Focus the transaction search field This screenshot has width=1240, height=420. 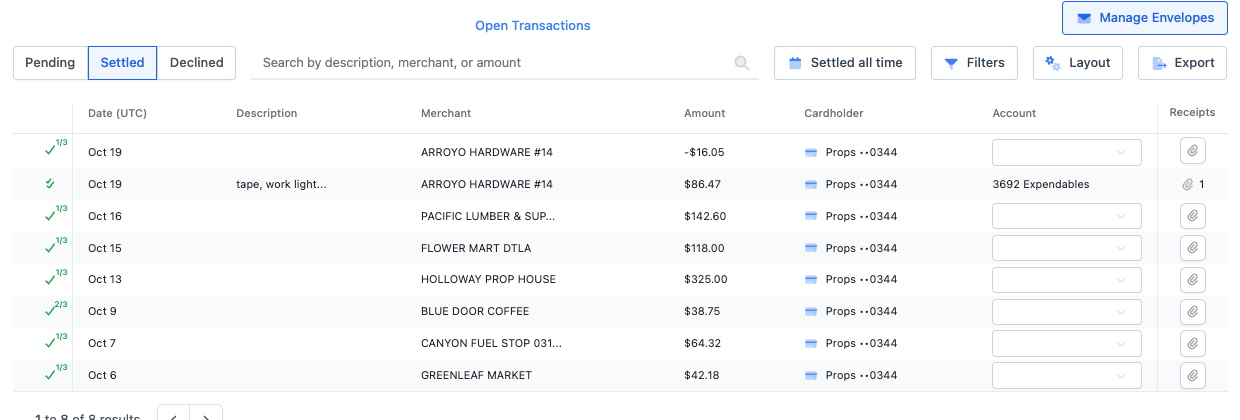pos(505,63)
